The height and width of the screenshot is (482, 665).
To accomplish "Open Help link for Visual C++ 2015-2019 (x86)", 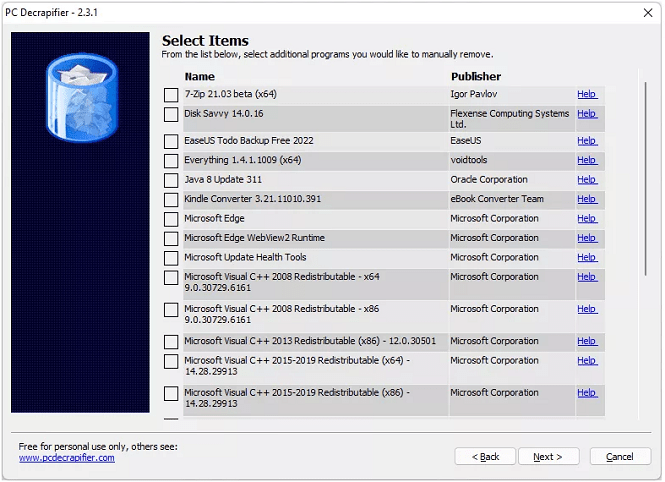I will 587,393.
